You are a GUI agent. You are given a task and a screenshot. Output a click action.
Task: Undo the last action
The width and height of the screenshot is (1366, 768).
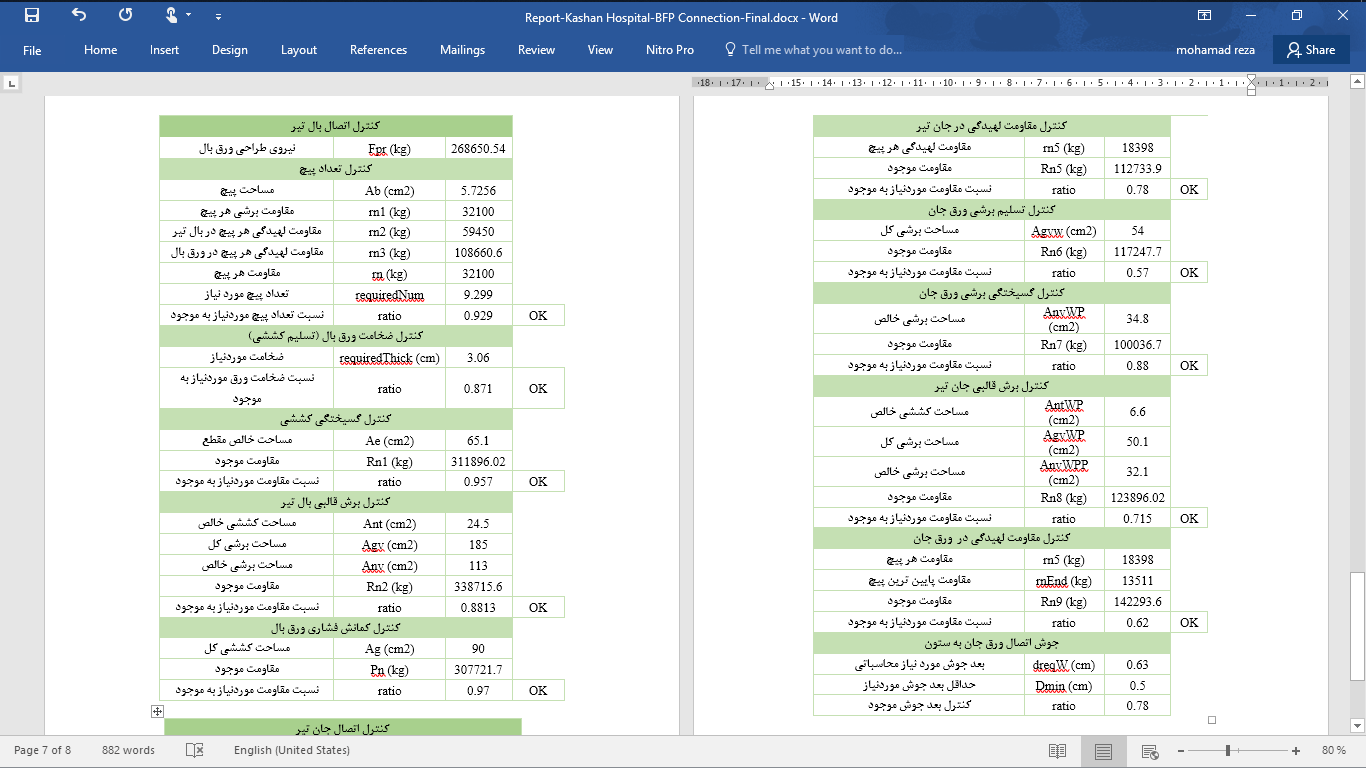pyautogui.click(x=79, y=16)
